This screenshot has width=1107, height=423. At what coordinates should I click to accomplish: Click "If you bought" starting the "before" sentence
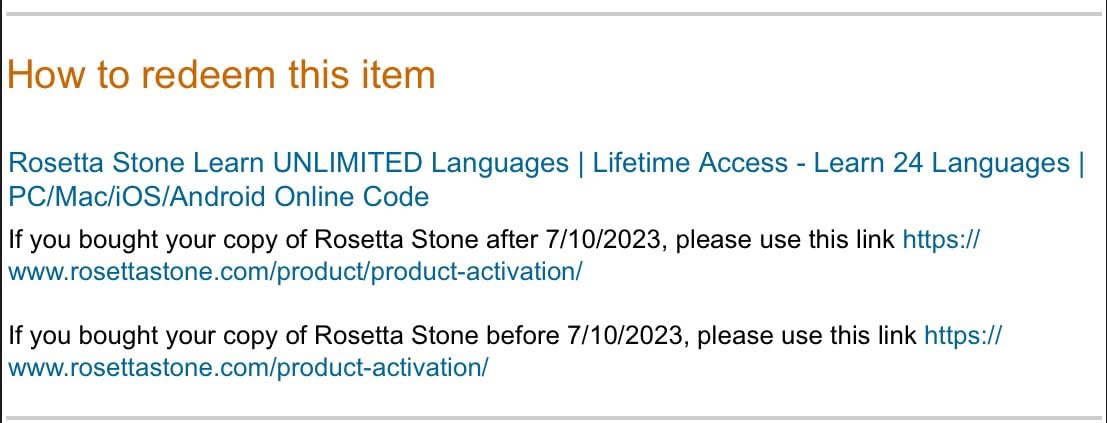click(x=67, y=336)
